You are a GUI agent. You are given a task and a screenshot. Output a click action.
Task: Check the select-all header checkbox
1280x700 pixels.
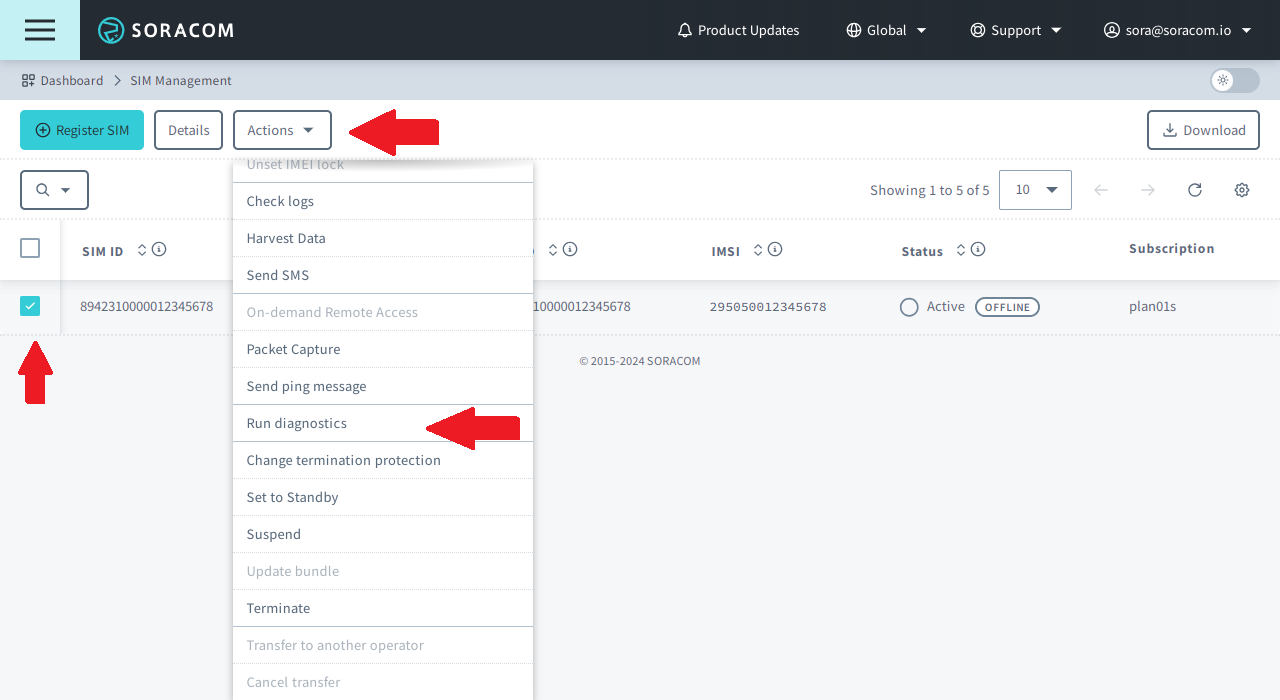30,248
